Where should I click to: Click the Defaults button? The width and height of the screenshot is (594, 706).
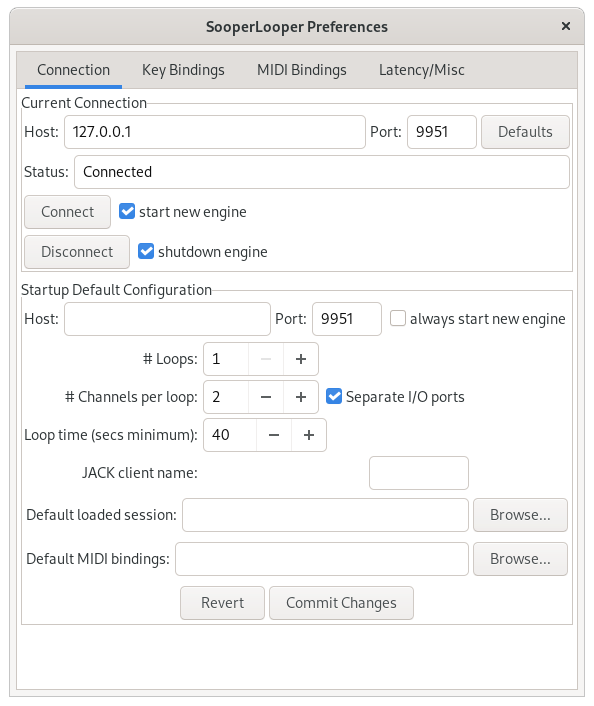click(x=525, y=132)
